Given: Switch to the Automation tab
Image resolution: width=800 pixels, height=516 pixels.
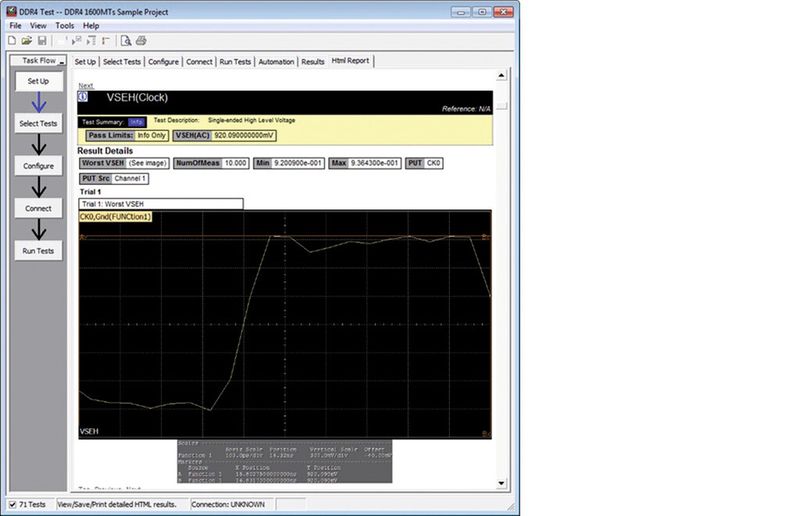Looking at the screenshot, I should pos(276,62).
